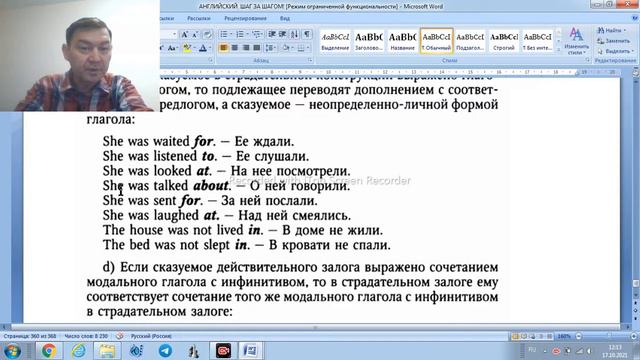Toggle justify alignment

pyautogui.click(x=257, y=48)
